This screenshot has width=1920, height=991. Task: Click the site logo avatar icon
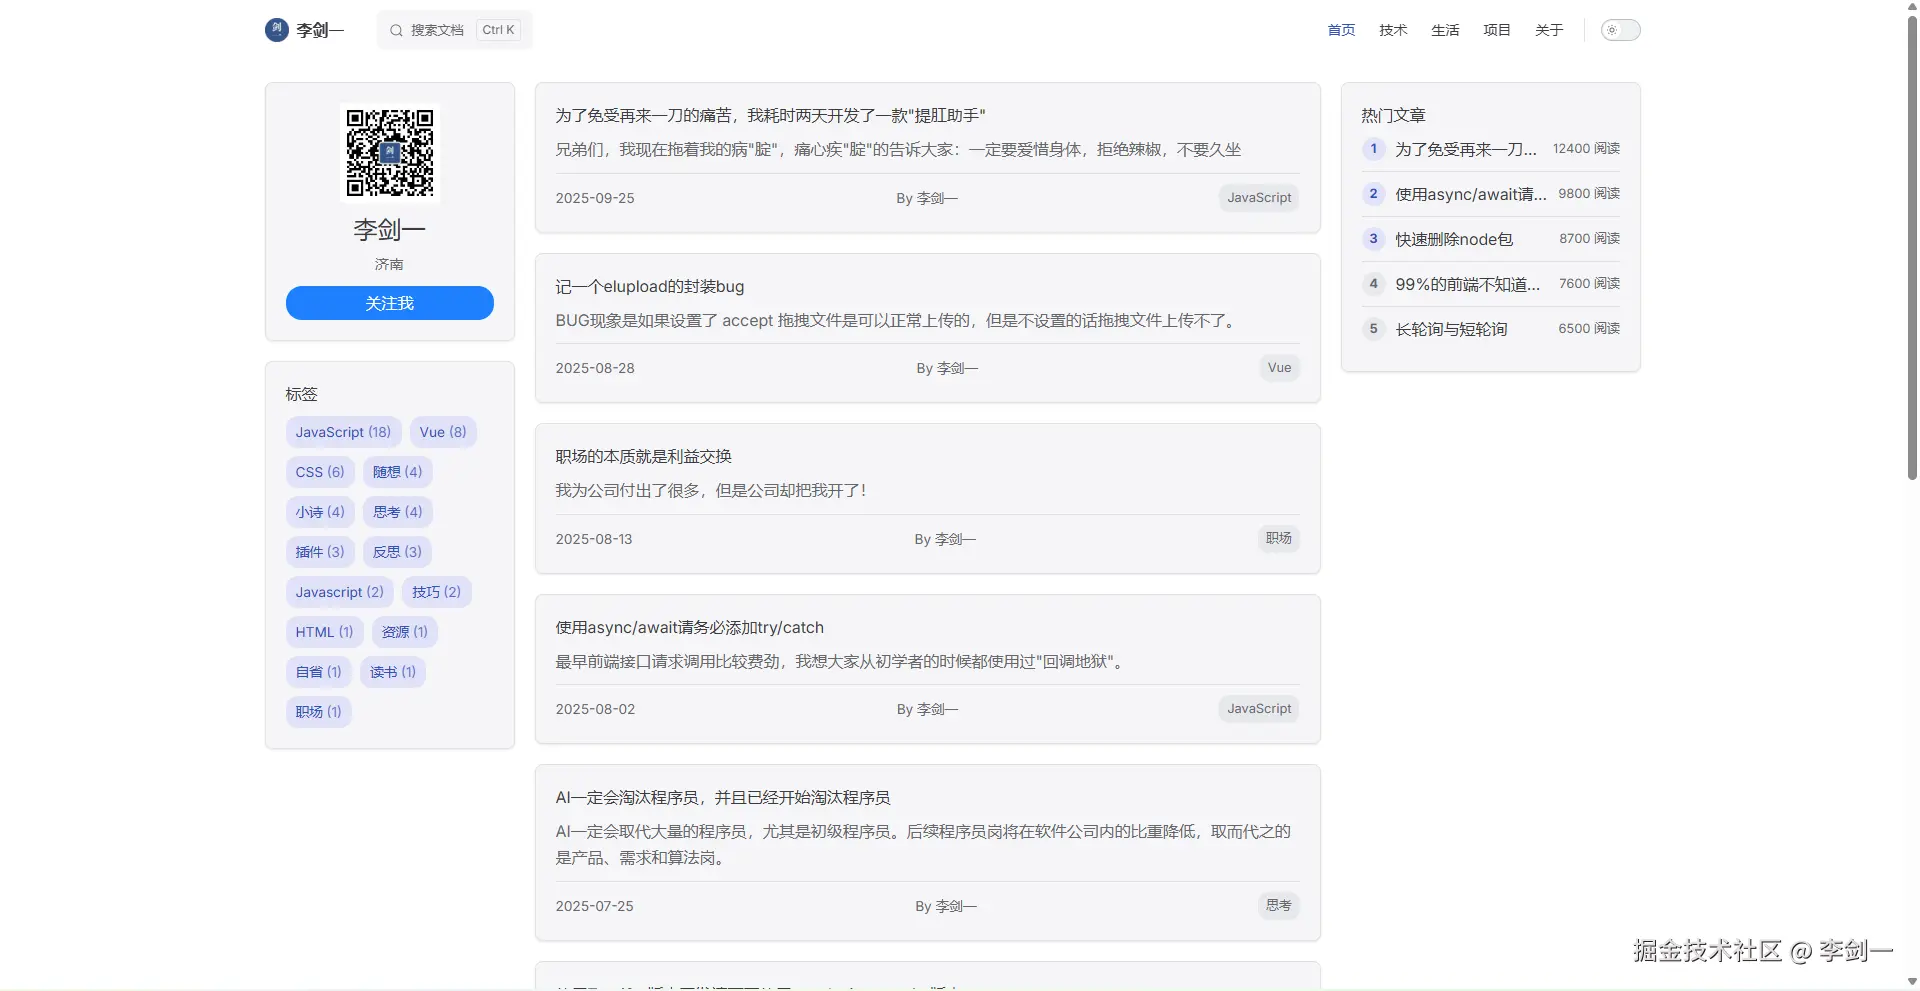tap(277, 30)
